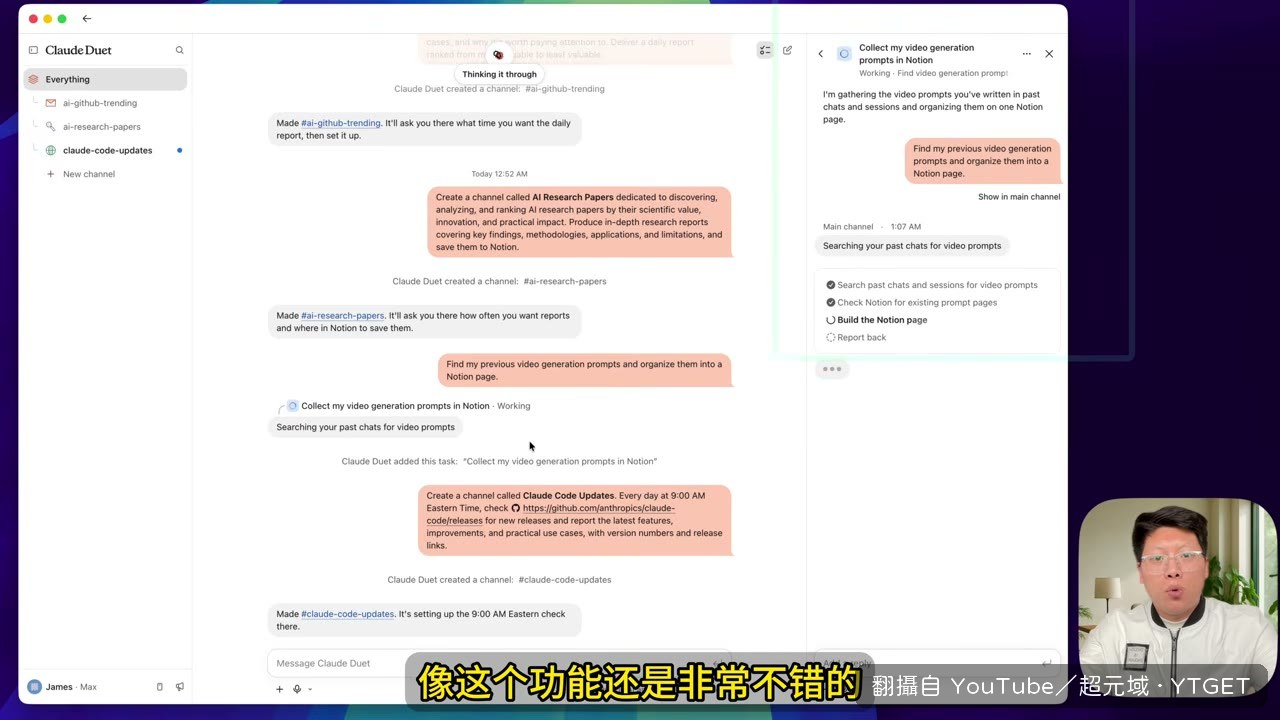The height and width of the screenshot is (720, 1280).
Task: Click the clipboard icon next to James Max
Action: tap(160, 687)
